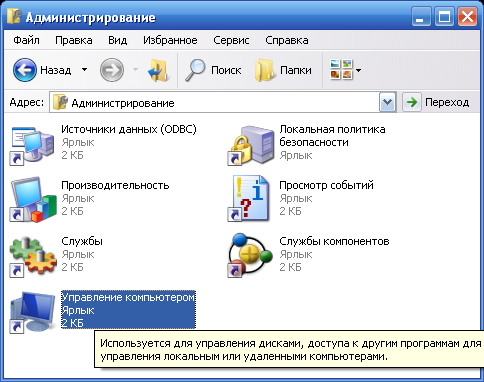Click the blue Back arrow icon

pyautogui.click(x=25, y=70)
